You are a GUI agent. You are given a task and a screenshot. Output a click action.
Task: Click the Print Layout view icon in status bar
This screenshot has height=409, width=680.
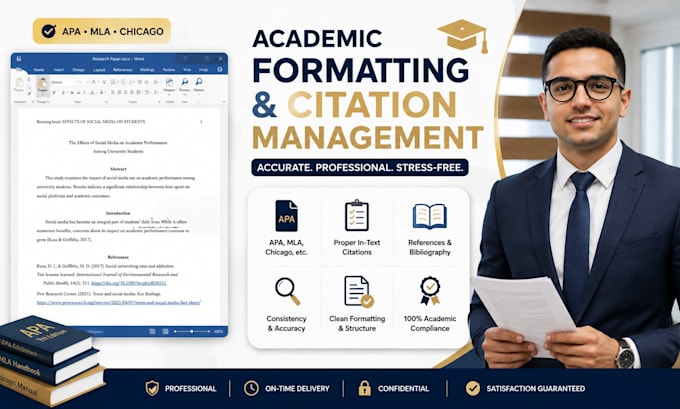(152, 331)
